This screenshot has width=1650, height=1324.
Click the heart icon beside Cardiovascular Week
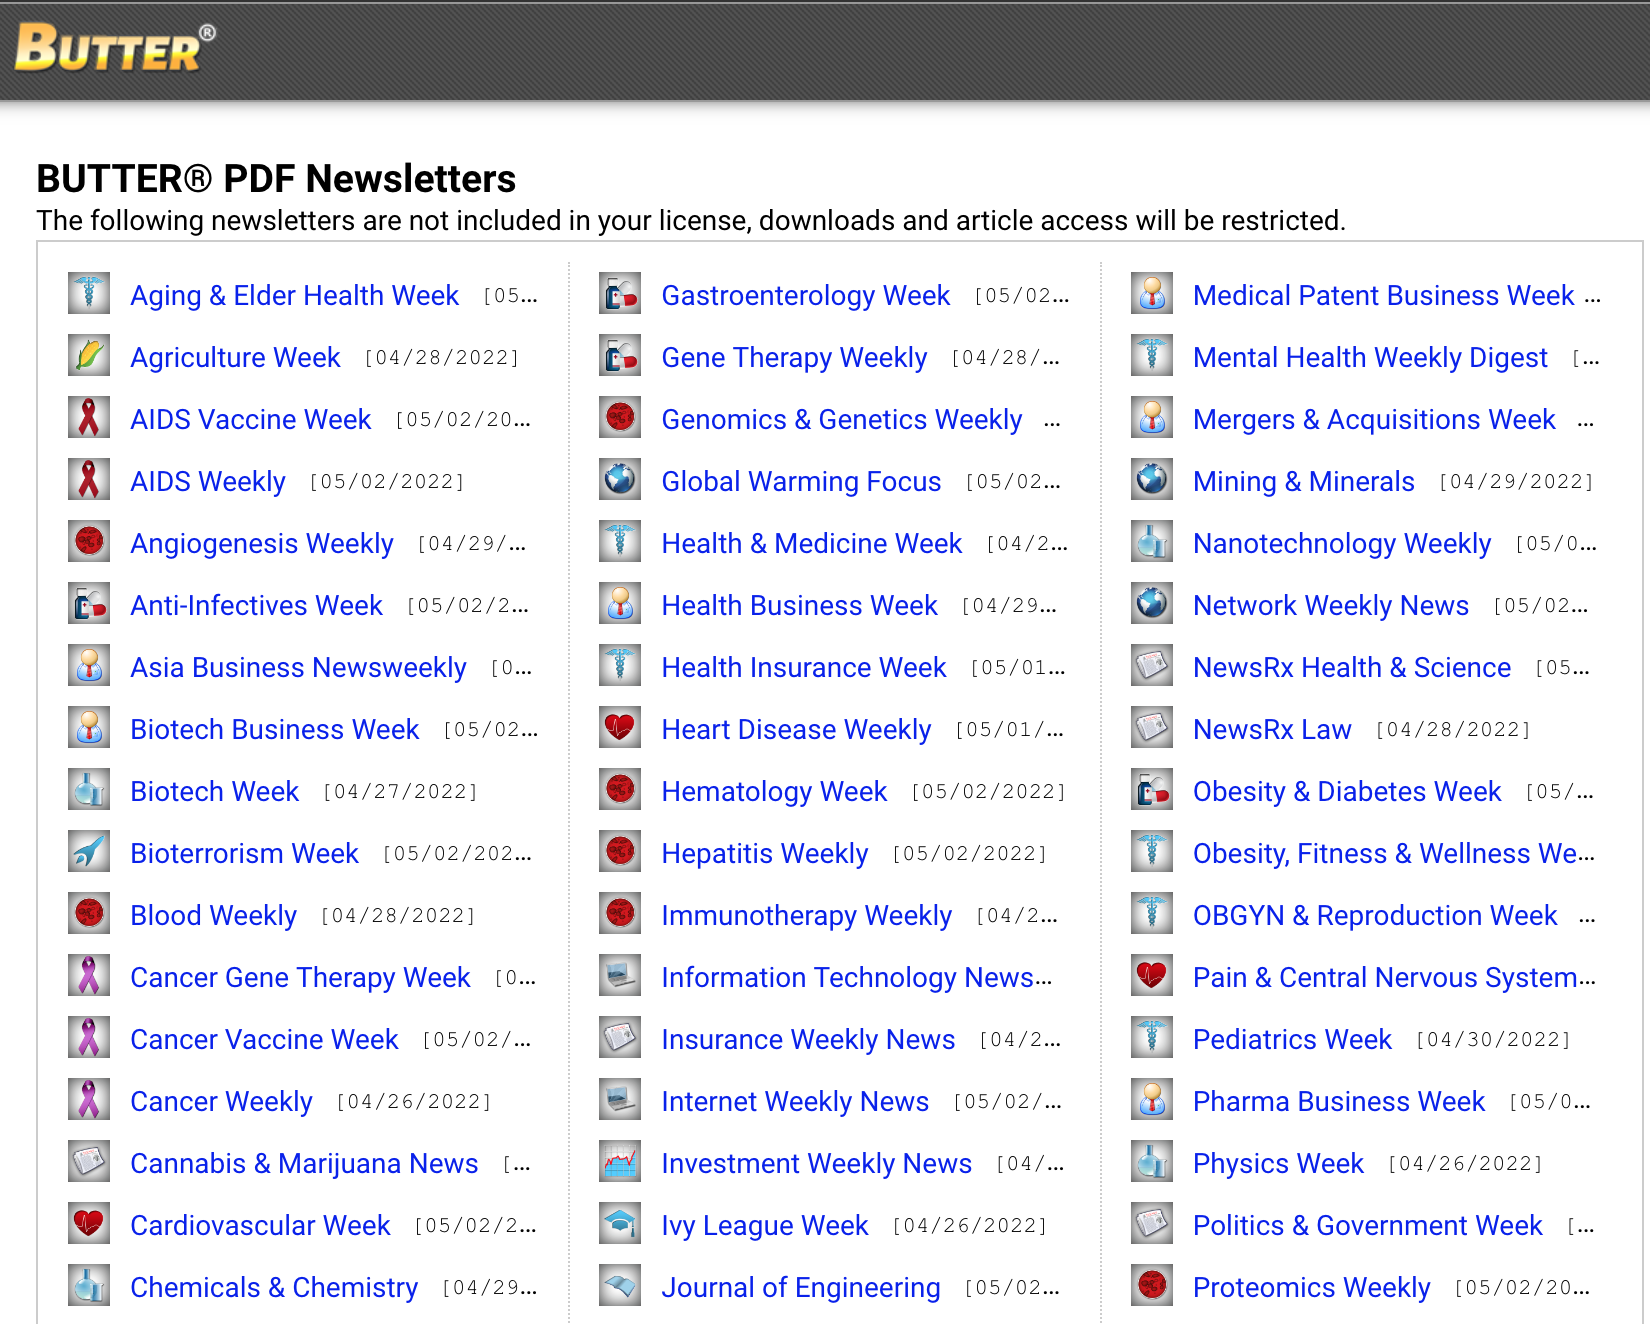click(x=89, y=1224)
